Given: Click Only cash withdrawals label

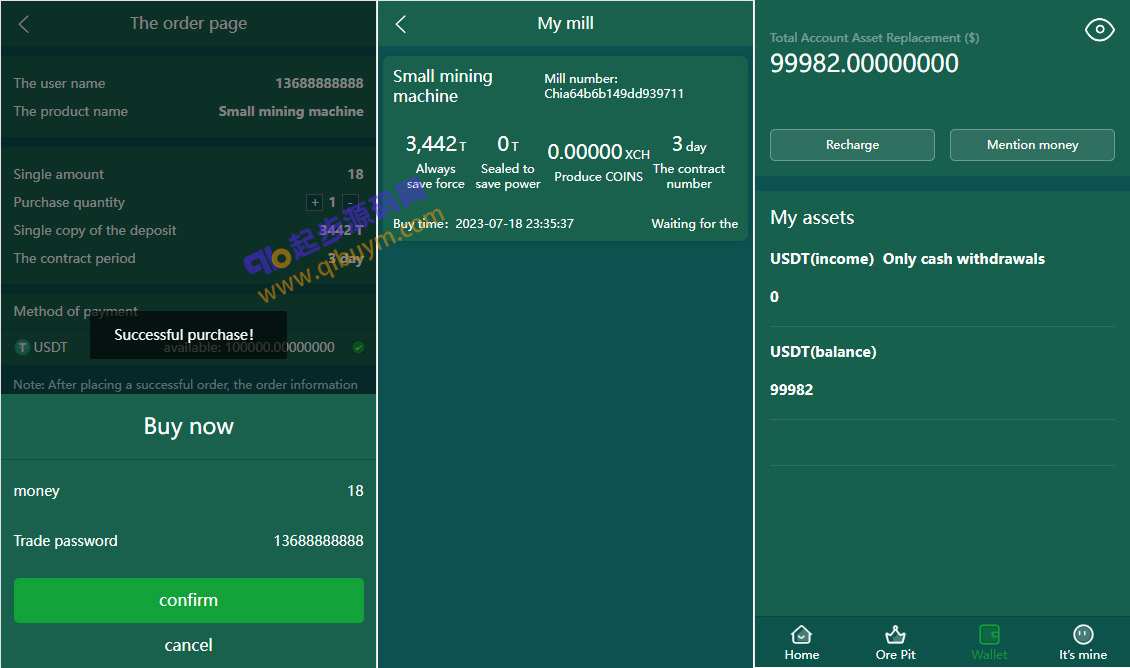Looking at the screenshot, I should click(964, 259).
